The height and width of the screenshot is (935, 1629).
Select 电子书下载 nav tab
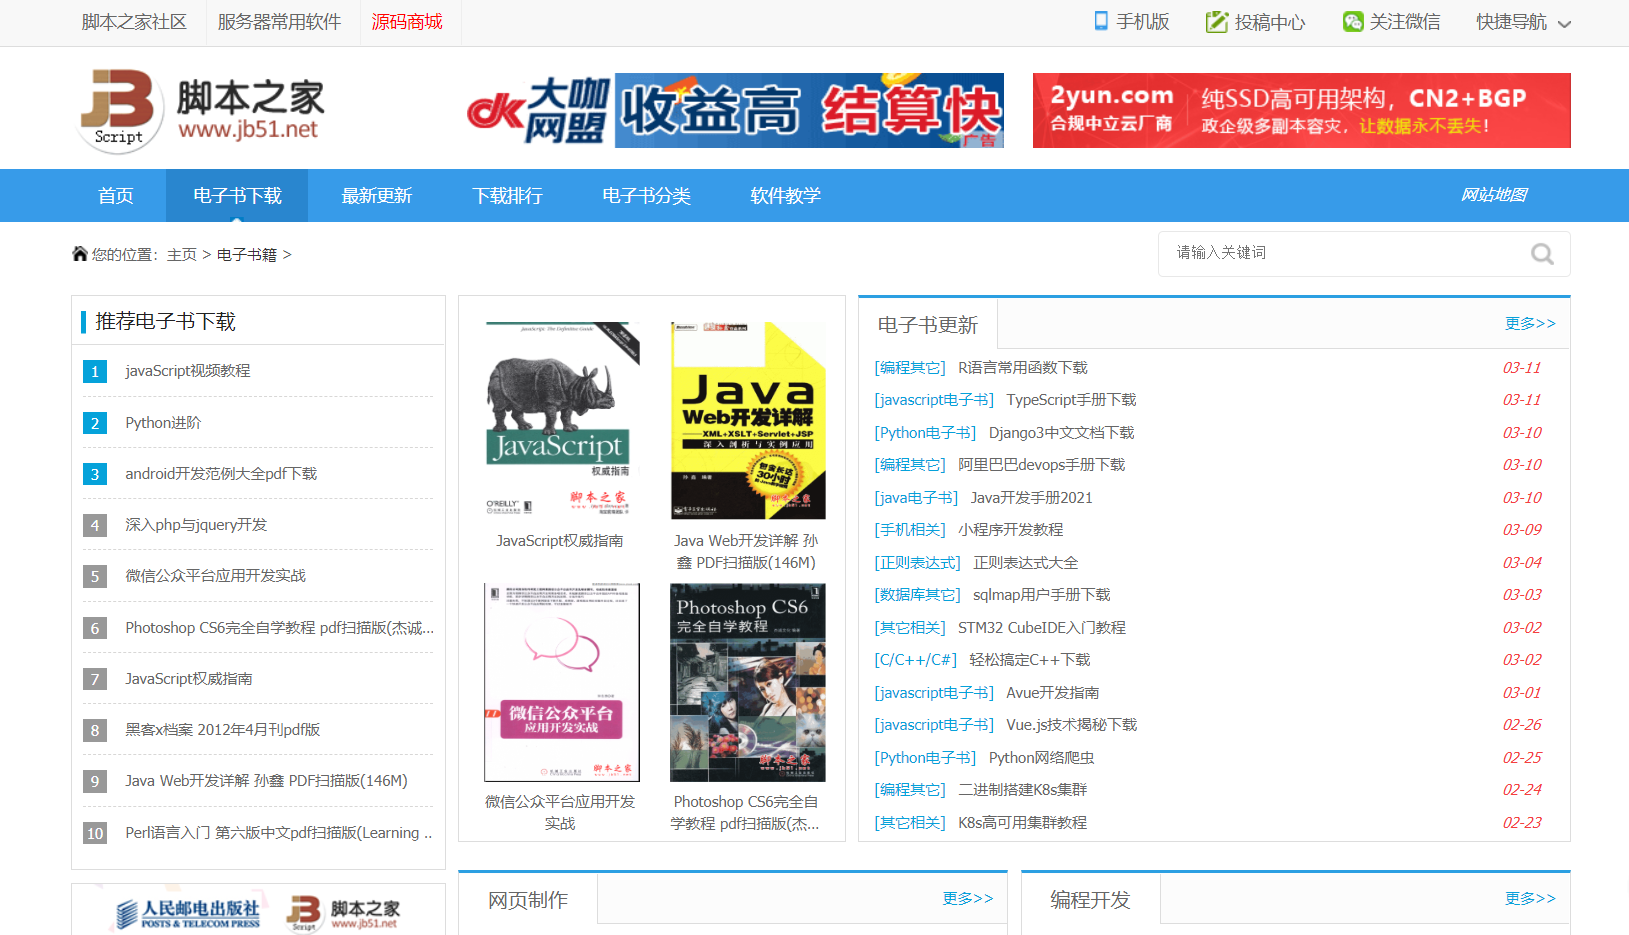237,196
